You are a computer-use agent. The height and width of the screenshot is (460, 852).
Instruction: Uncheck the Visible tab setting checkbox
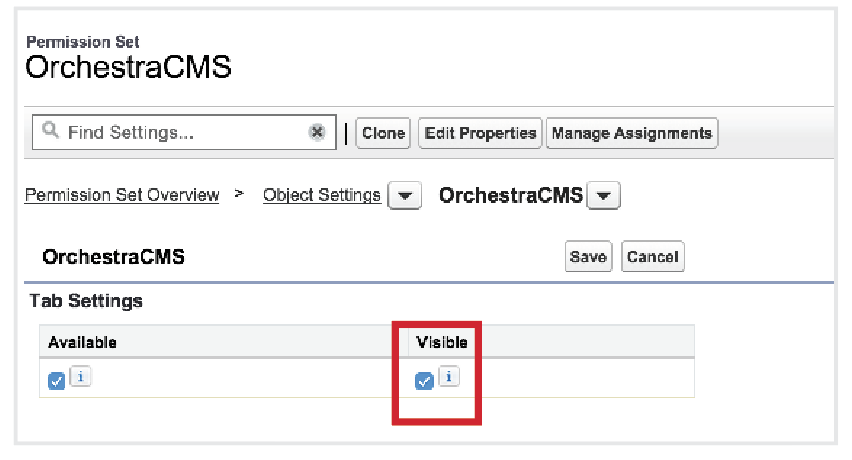(x=424, y=380)
